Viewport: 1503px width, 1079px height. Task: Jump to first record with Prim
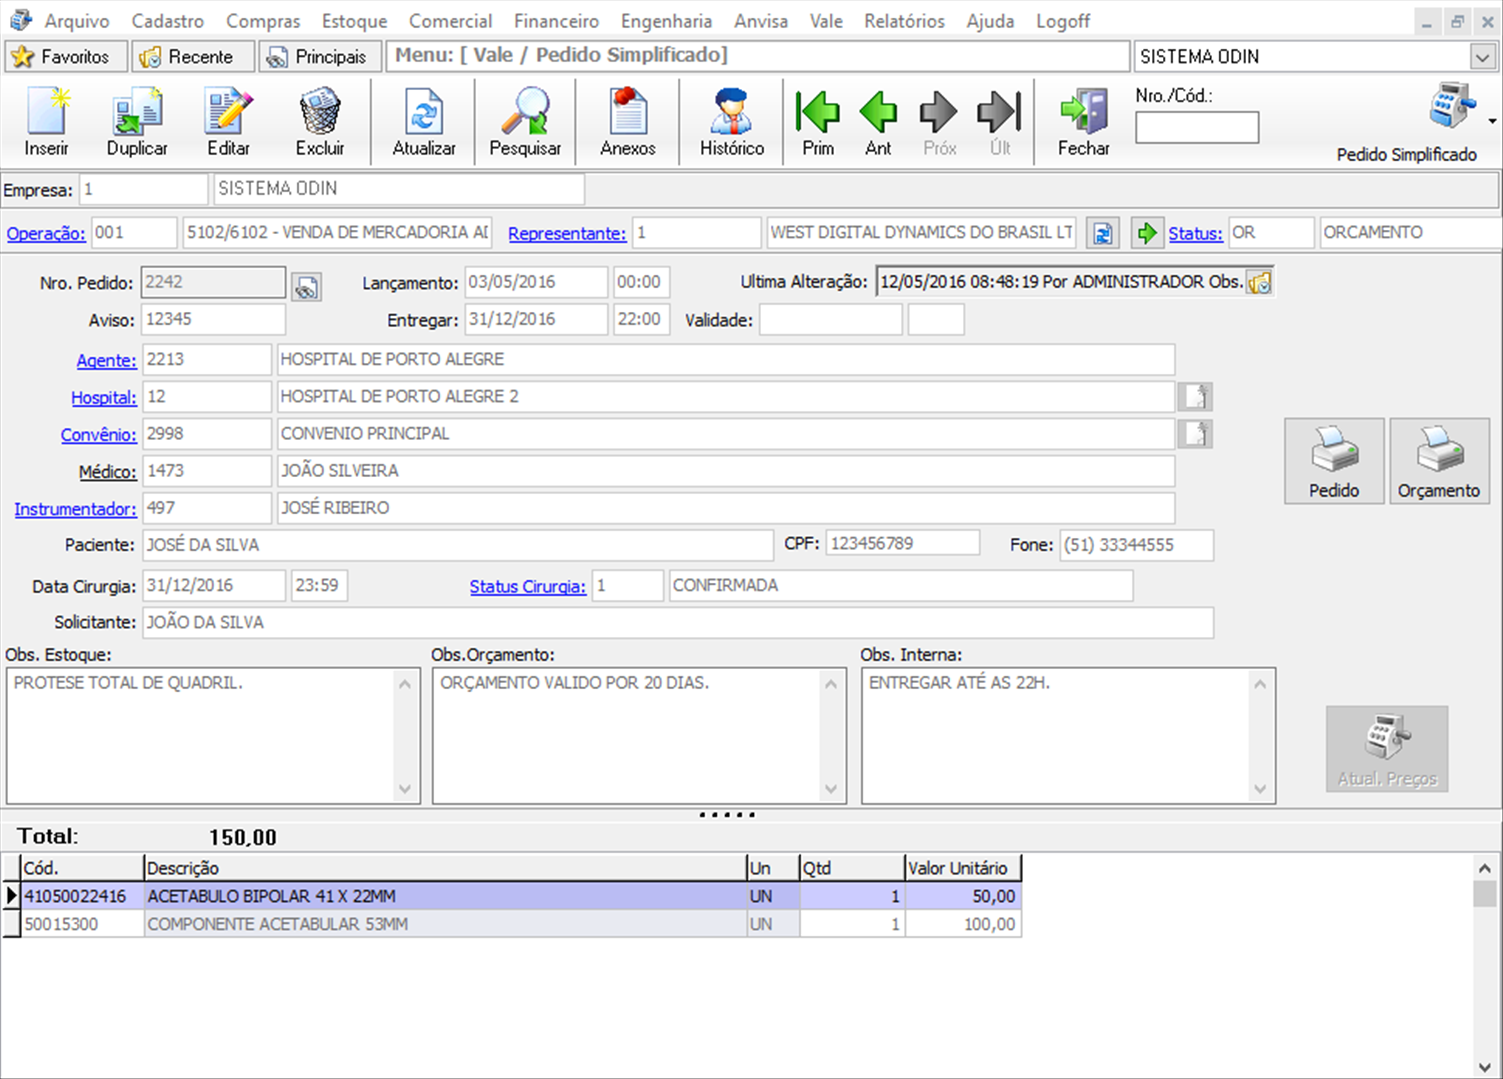(x=818, y=122)
